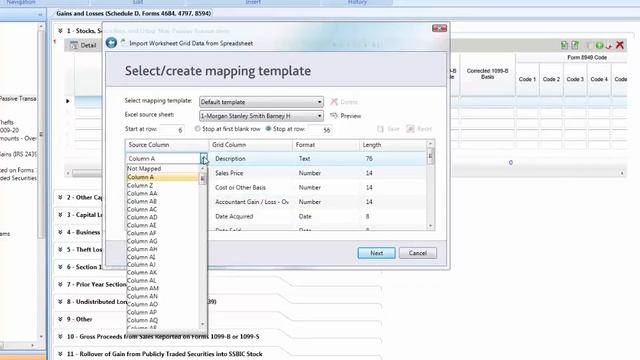Image resolution: width=640 pixels, height=360 pixels.
Task: Open the Detail tab
Action: point(84,45)
